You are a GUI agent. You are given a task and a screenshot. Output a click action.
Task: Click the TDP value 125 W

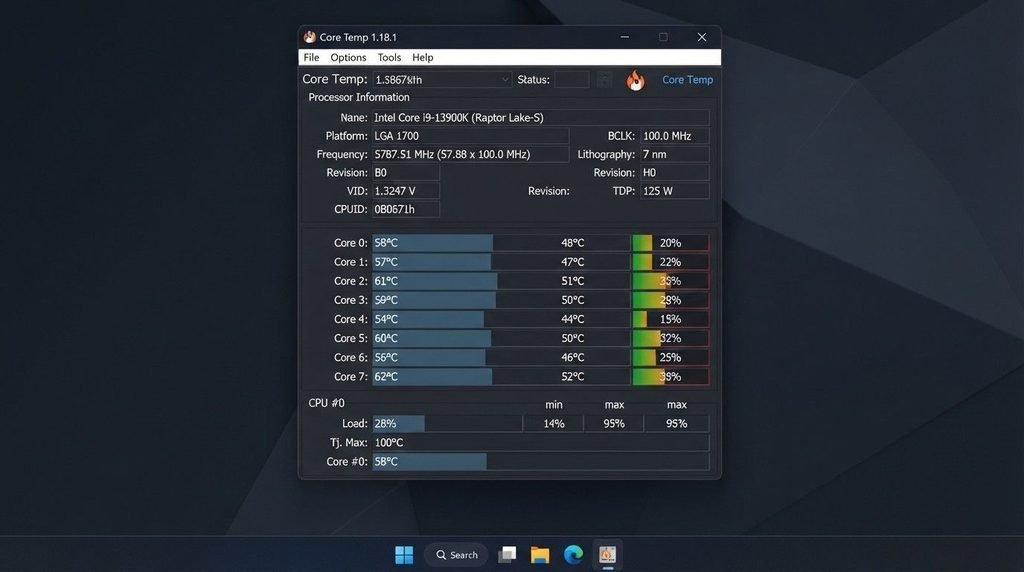(675, 191)
